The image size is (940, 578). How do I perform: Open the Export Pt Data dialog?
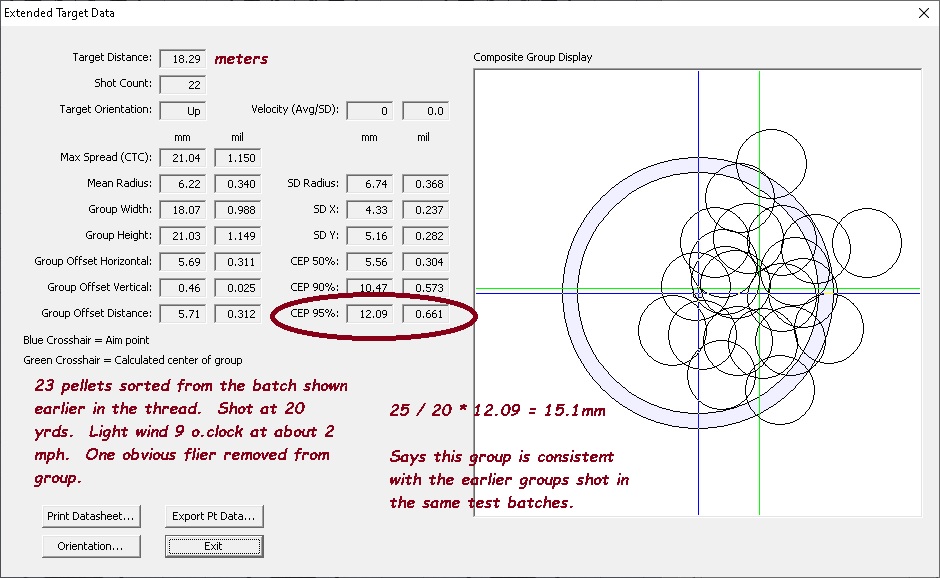(x=214, y=516)
